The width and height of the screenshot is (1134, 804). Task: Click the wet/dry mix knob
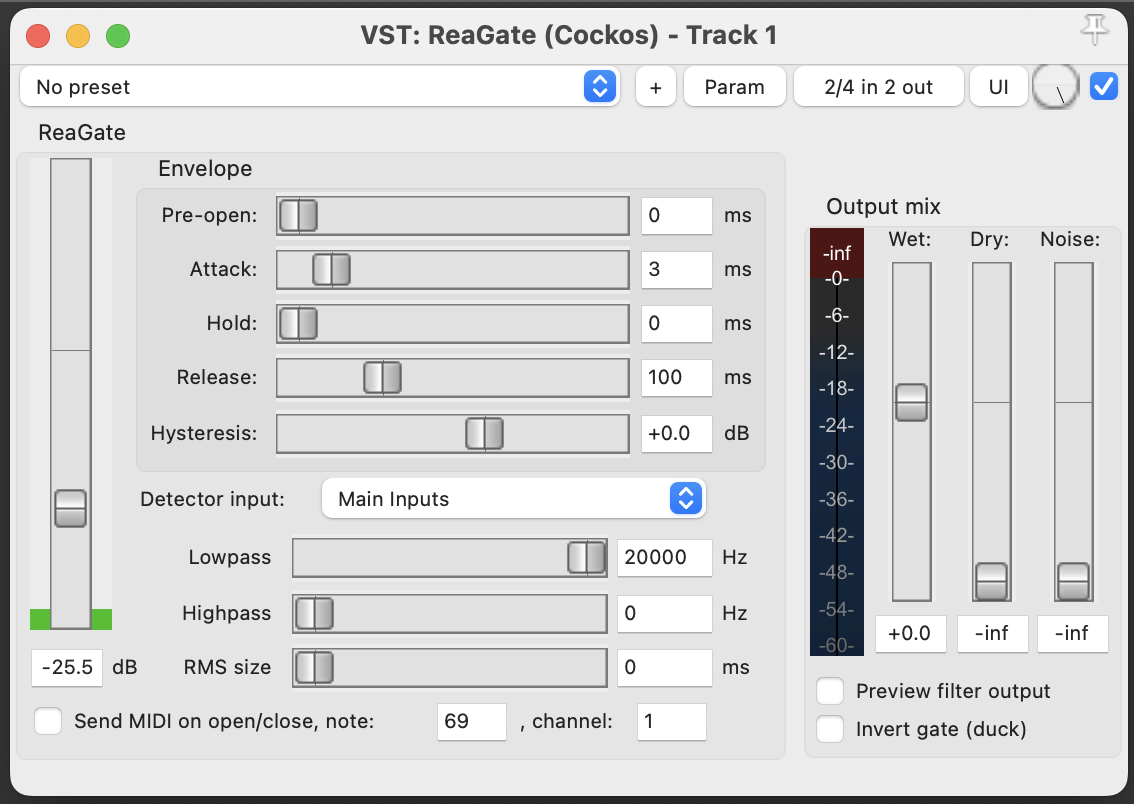tap(1056, 87)
